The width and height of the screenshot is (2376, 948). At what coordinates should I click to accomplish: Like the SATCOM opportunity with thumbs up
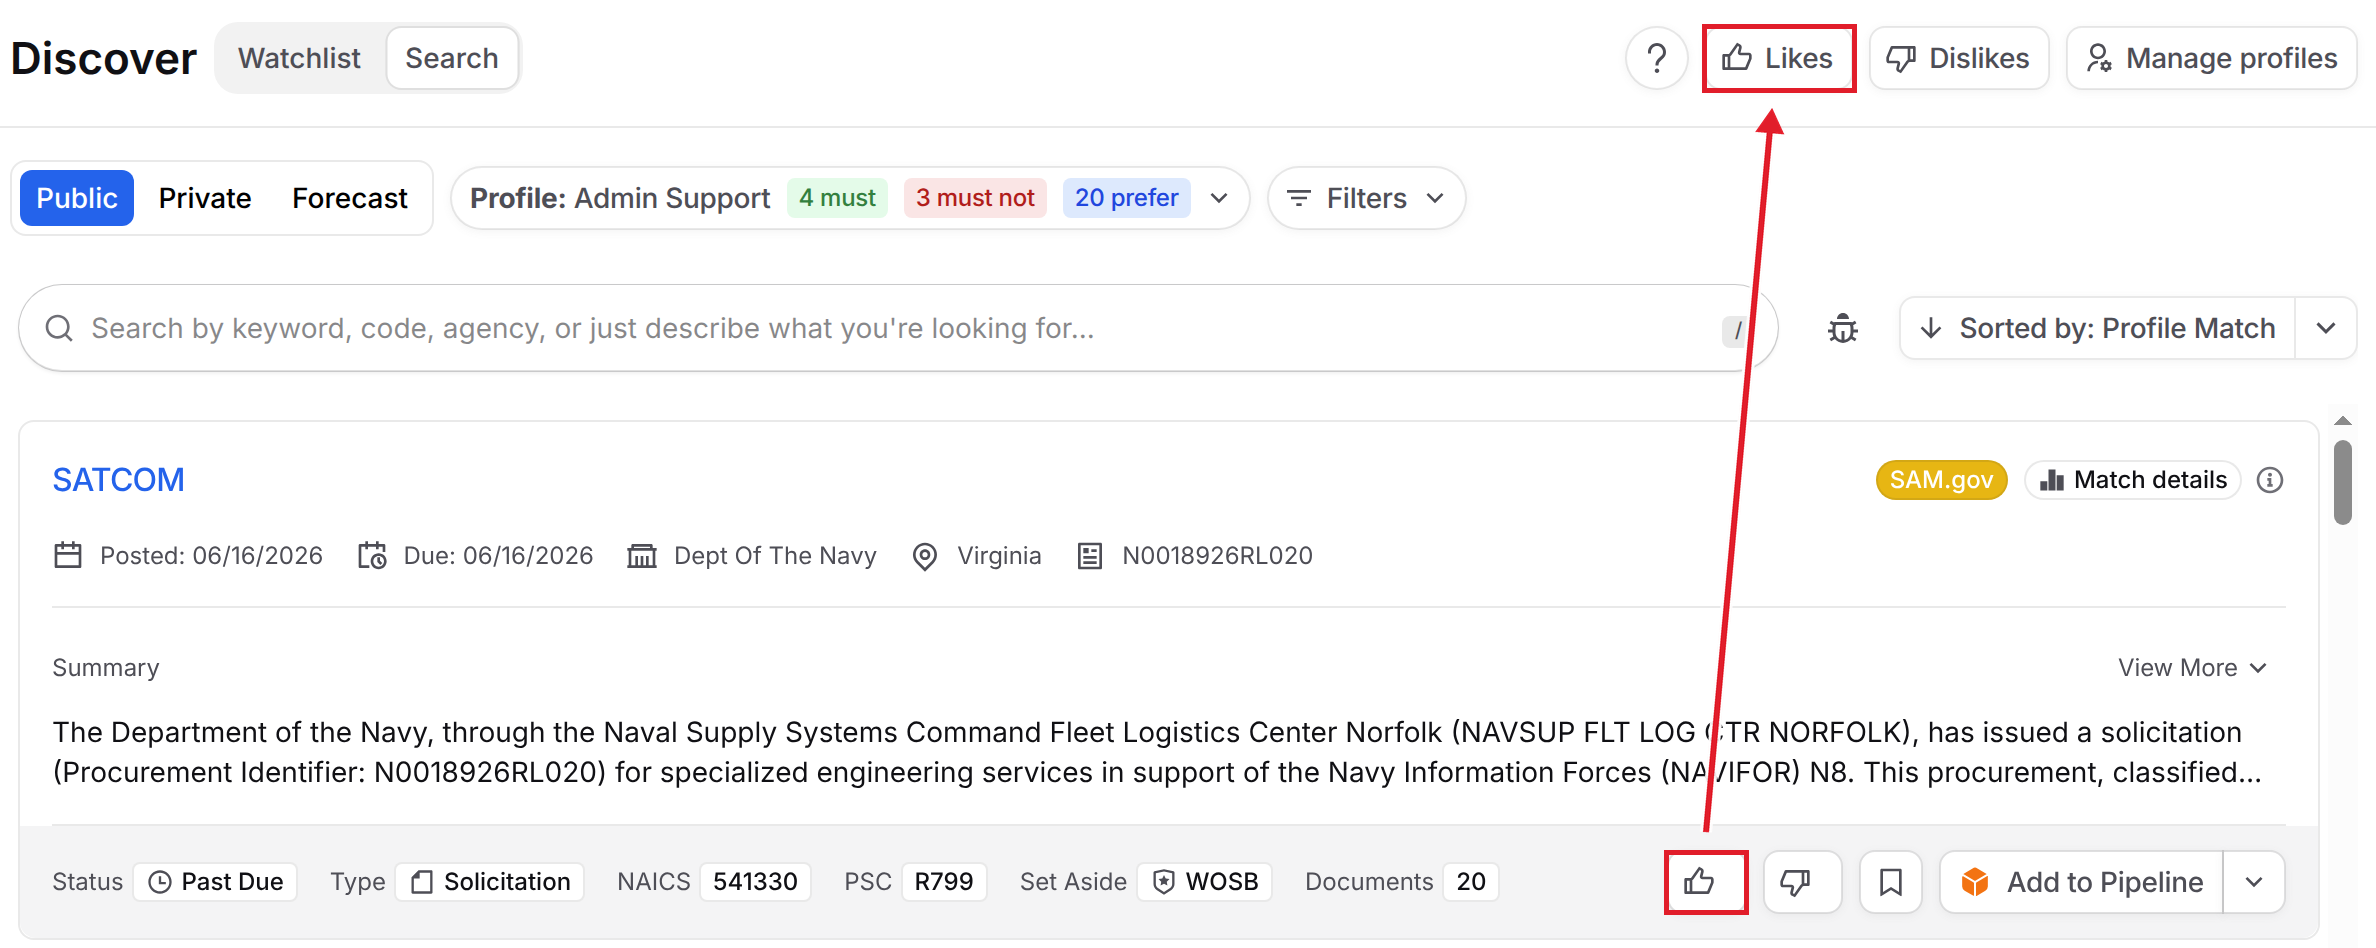pos(1705,881)
